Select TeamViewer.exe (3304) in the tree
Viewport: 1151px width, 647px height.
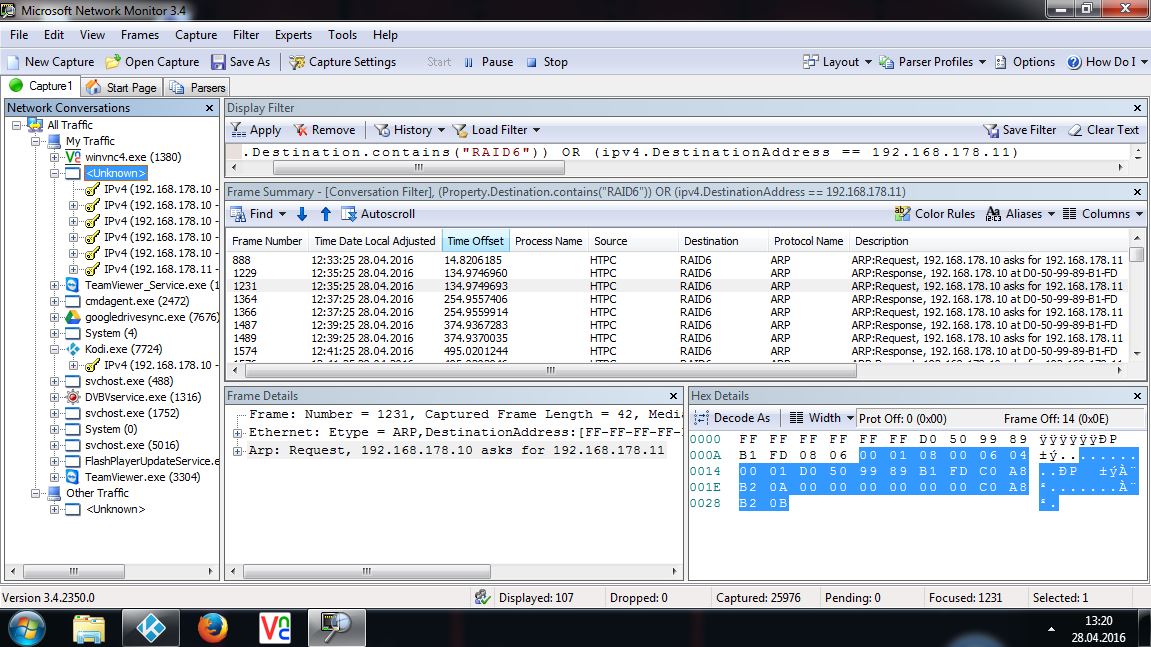click(142, 477)
